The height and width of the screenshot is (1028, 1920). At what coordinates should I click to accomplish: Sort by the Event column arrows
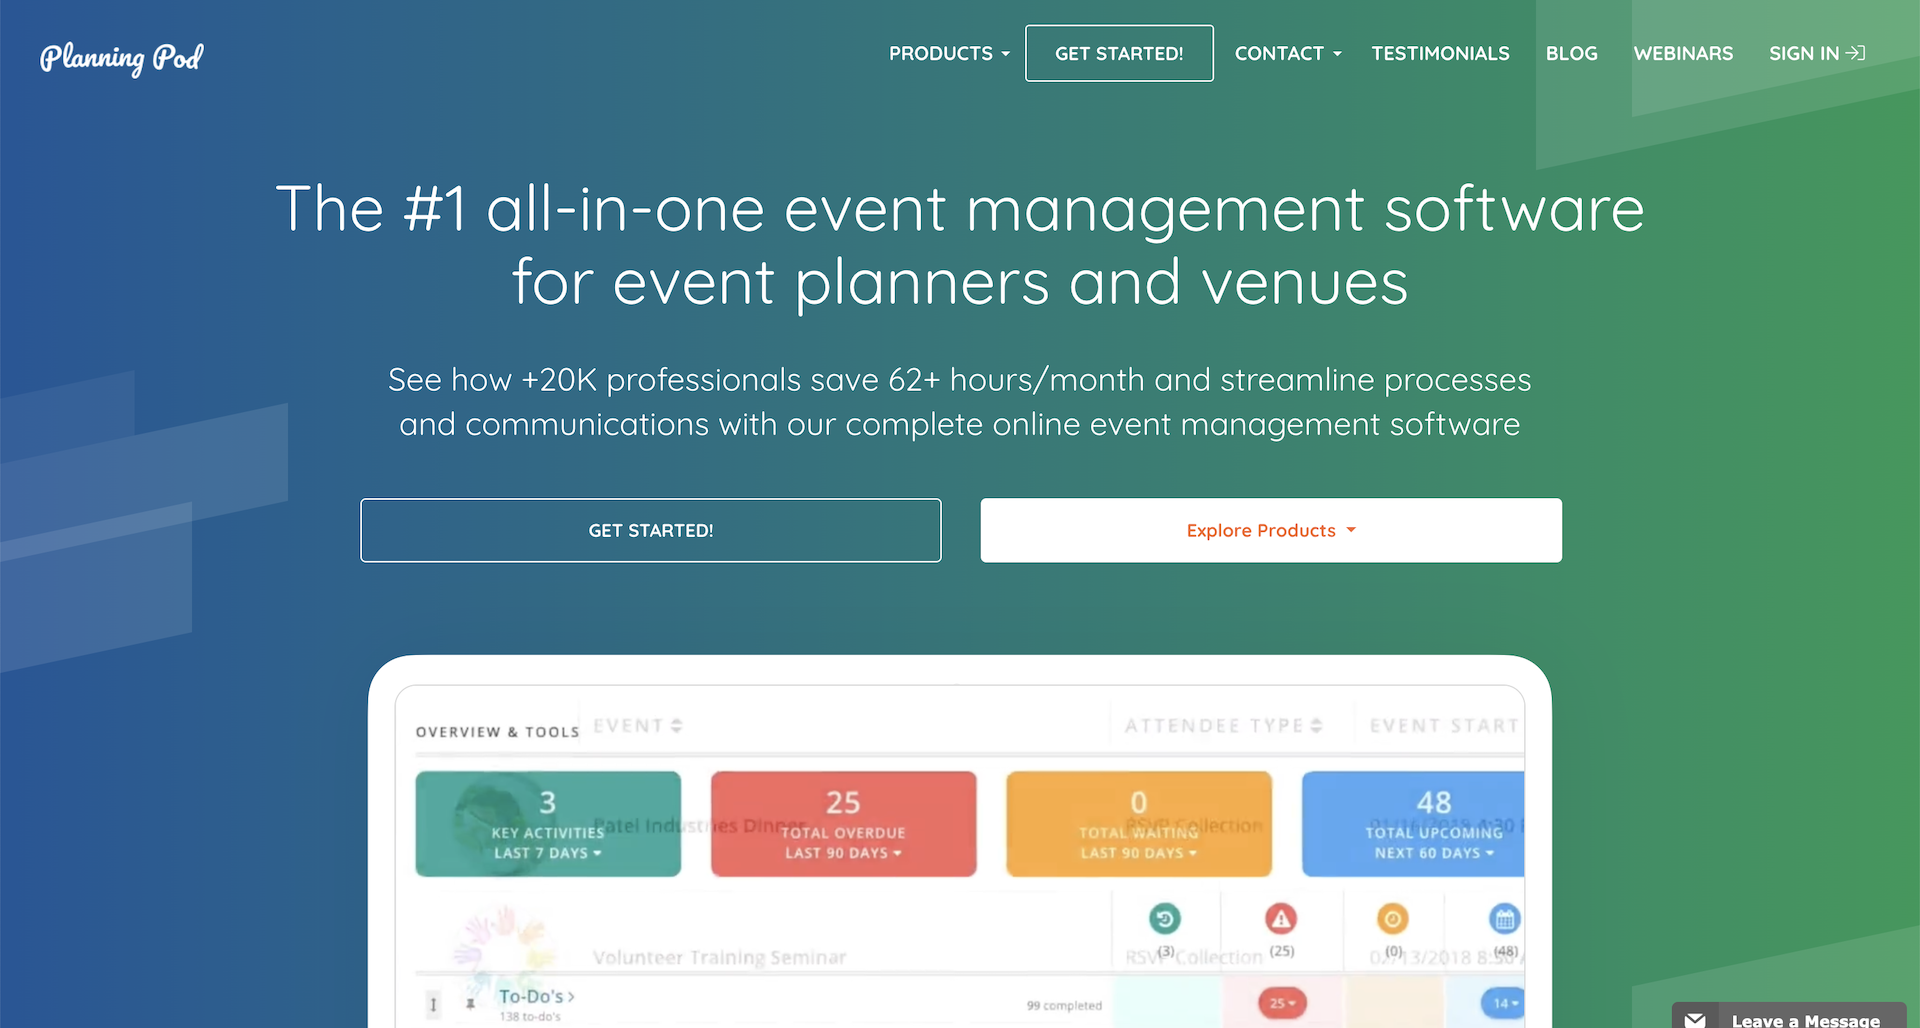tap(677, 726)
